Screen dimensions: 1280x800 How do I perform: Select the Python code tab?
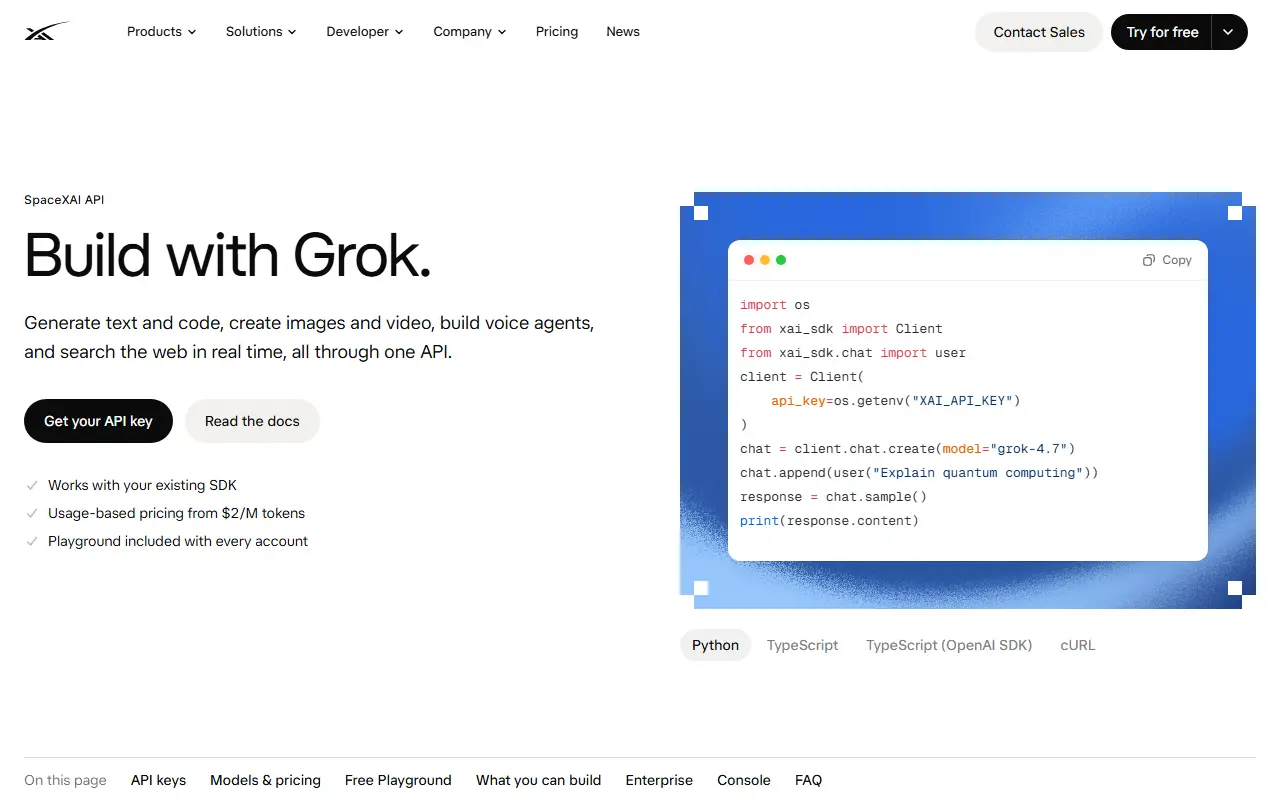(x=715, y=645)
